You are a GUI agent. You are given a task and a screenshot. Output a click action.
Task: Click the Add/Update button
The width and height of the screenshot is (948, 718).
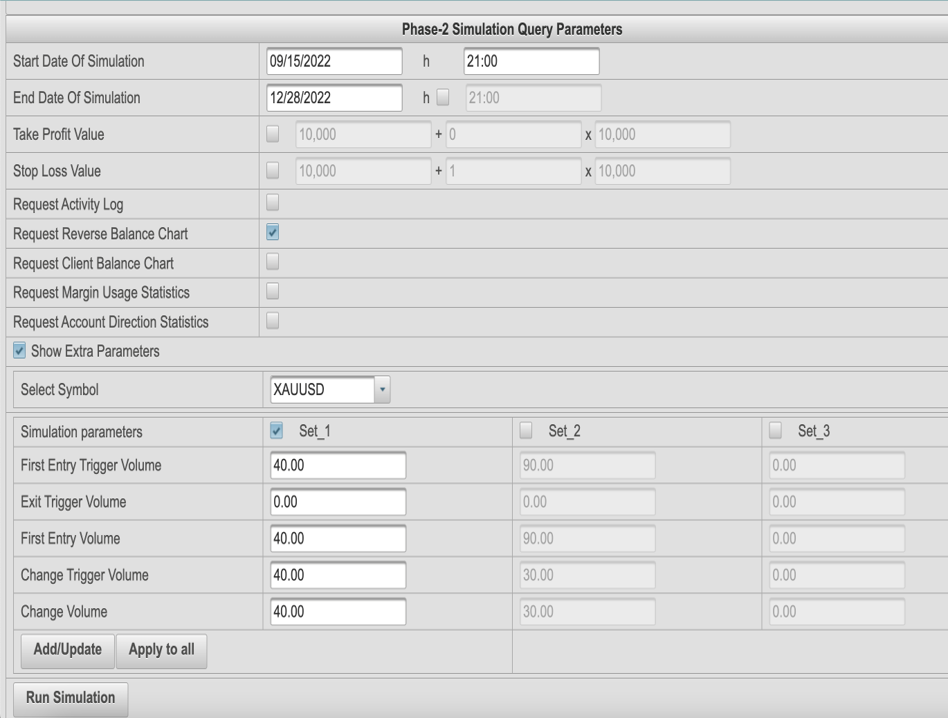pyautogui.click(x=67, y=649)
